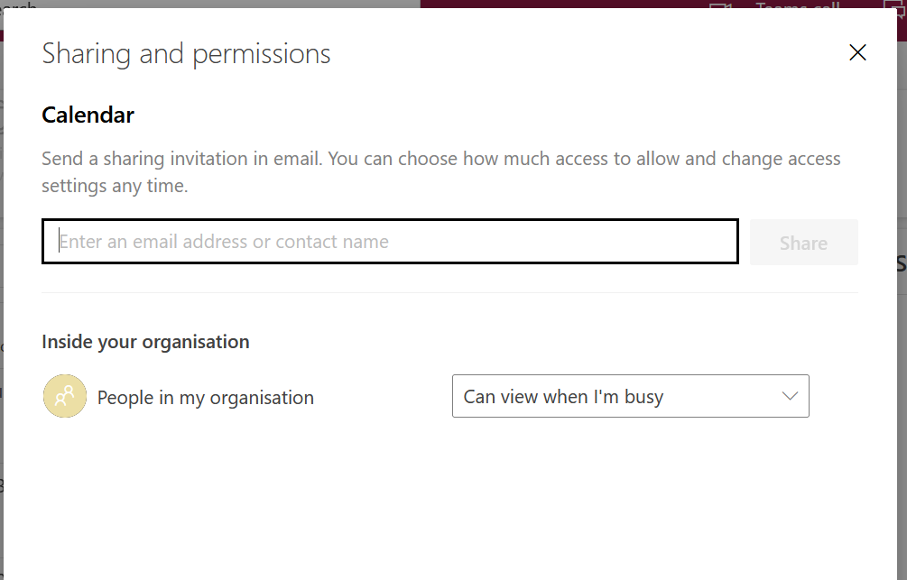Click the "Sharing and permissions" dialog title

tap(186, 54)
